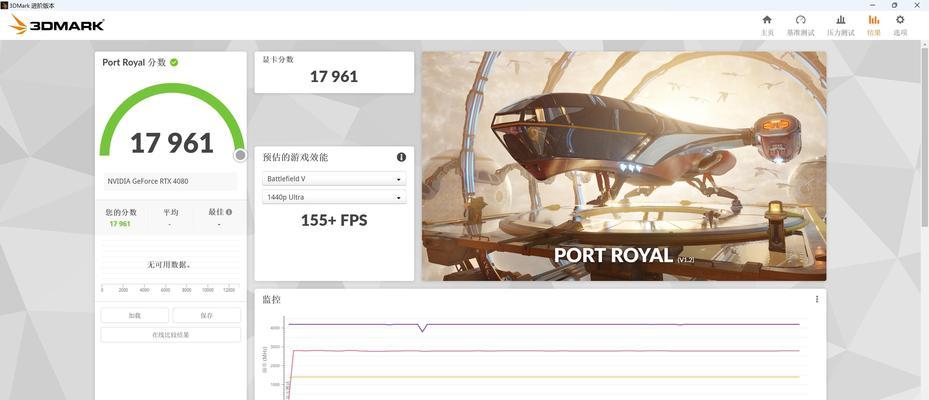Open the 基准测试 benchmarks tab
This screenshot has width=929, height=400.
pos(800,25)
